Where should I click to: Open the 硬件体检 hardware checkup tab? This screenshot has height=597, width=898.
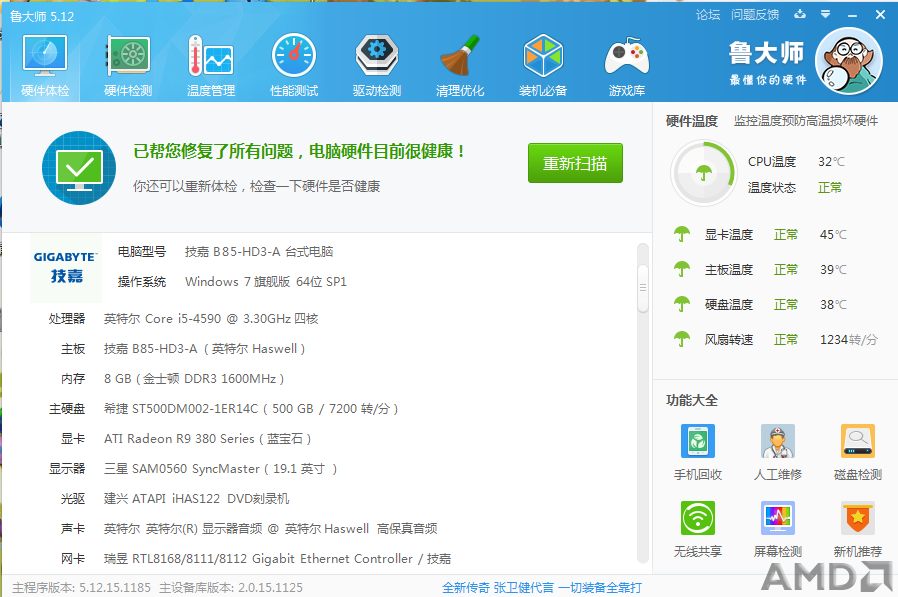coord(45,66)
